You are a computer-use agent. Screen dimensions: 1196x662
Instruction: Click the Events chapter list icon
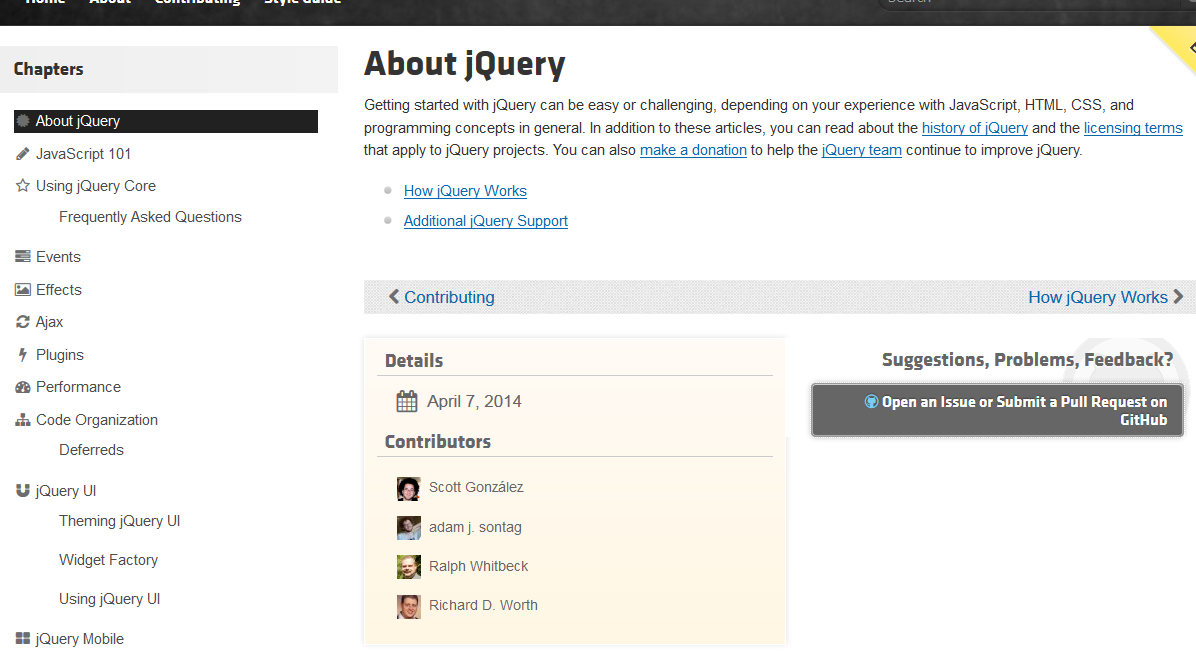click(x=23, y=257)
